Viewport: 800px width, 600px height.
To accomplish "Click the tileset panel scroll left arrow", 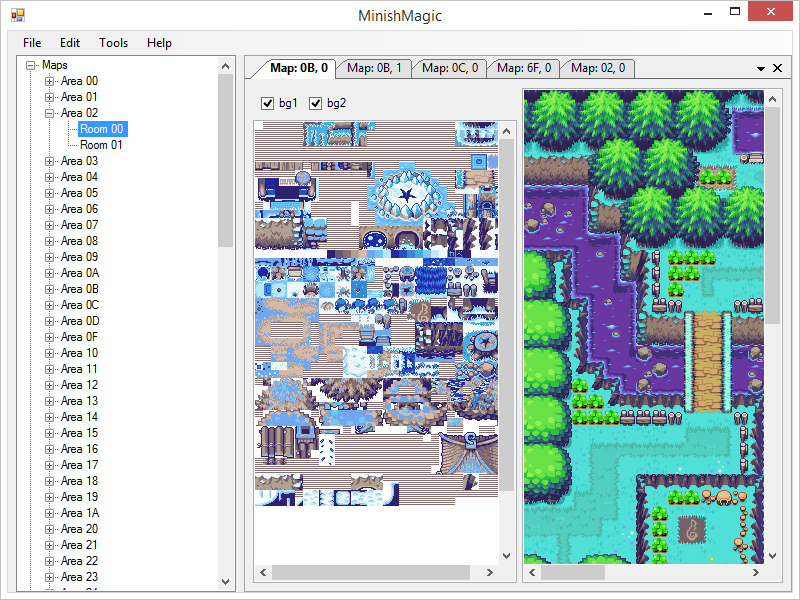I will 263,572.
